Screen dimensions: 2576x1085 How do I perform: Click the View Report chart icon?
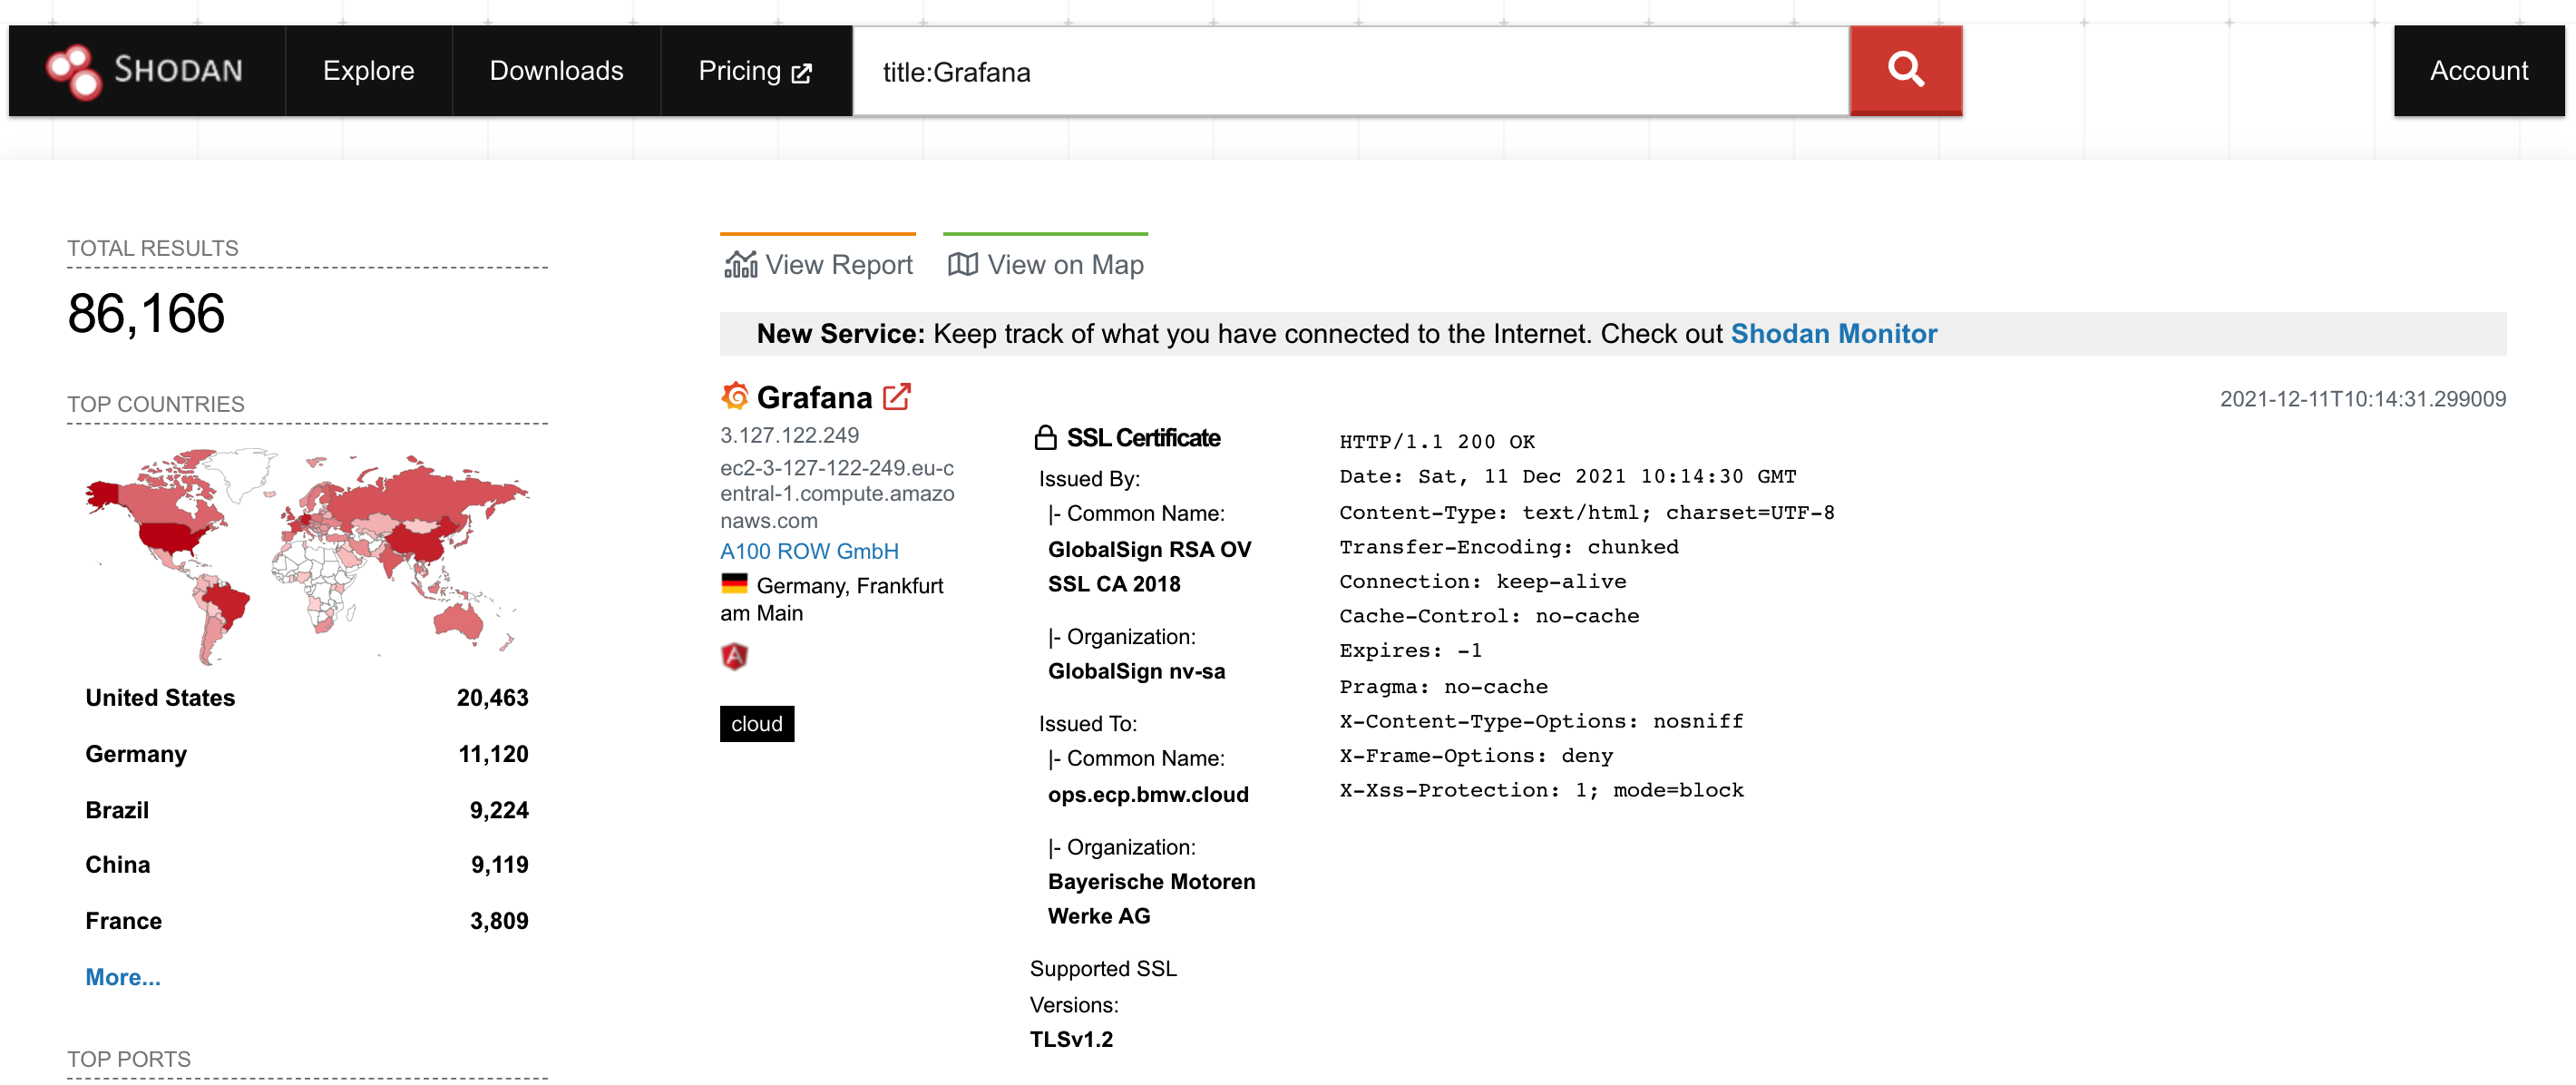pos(740,264)
